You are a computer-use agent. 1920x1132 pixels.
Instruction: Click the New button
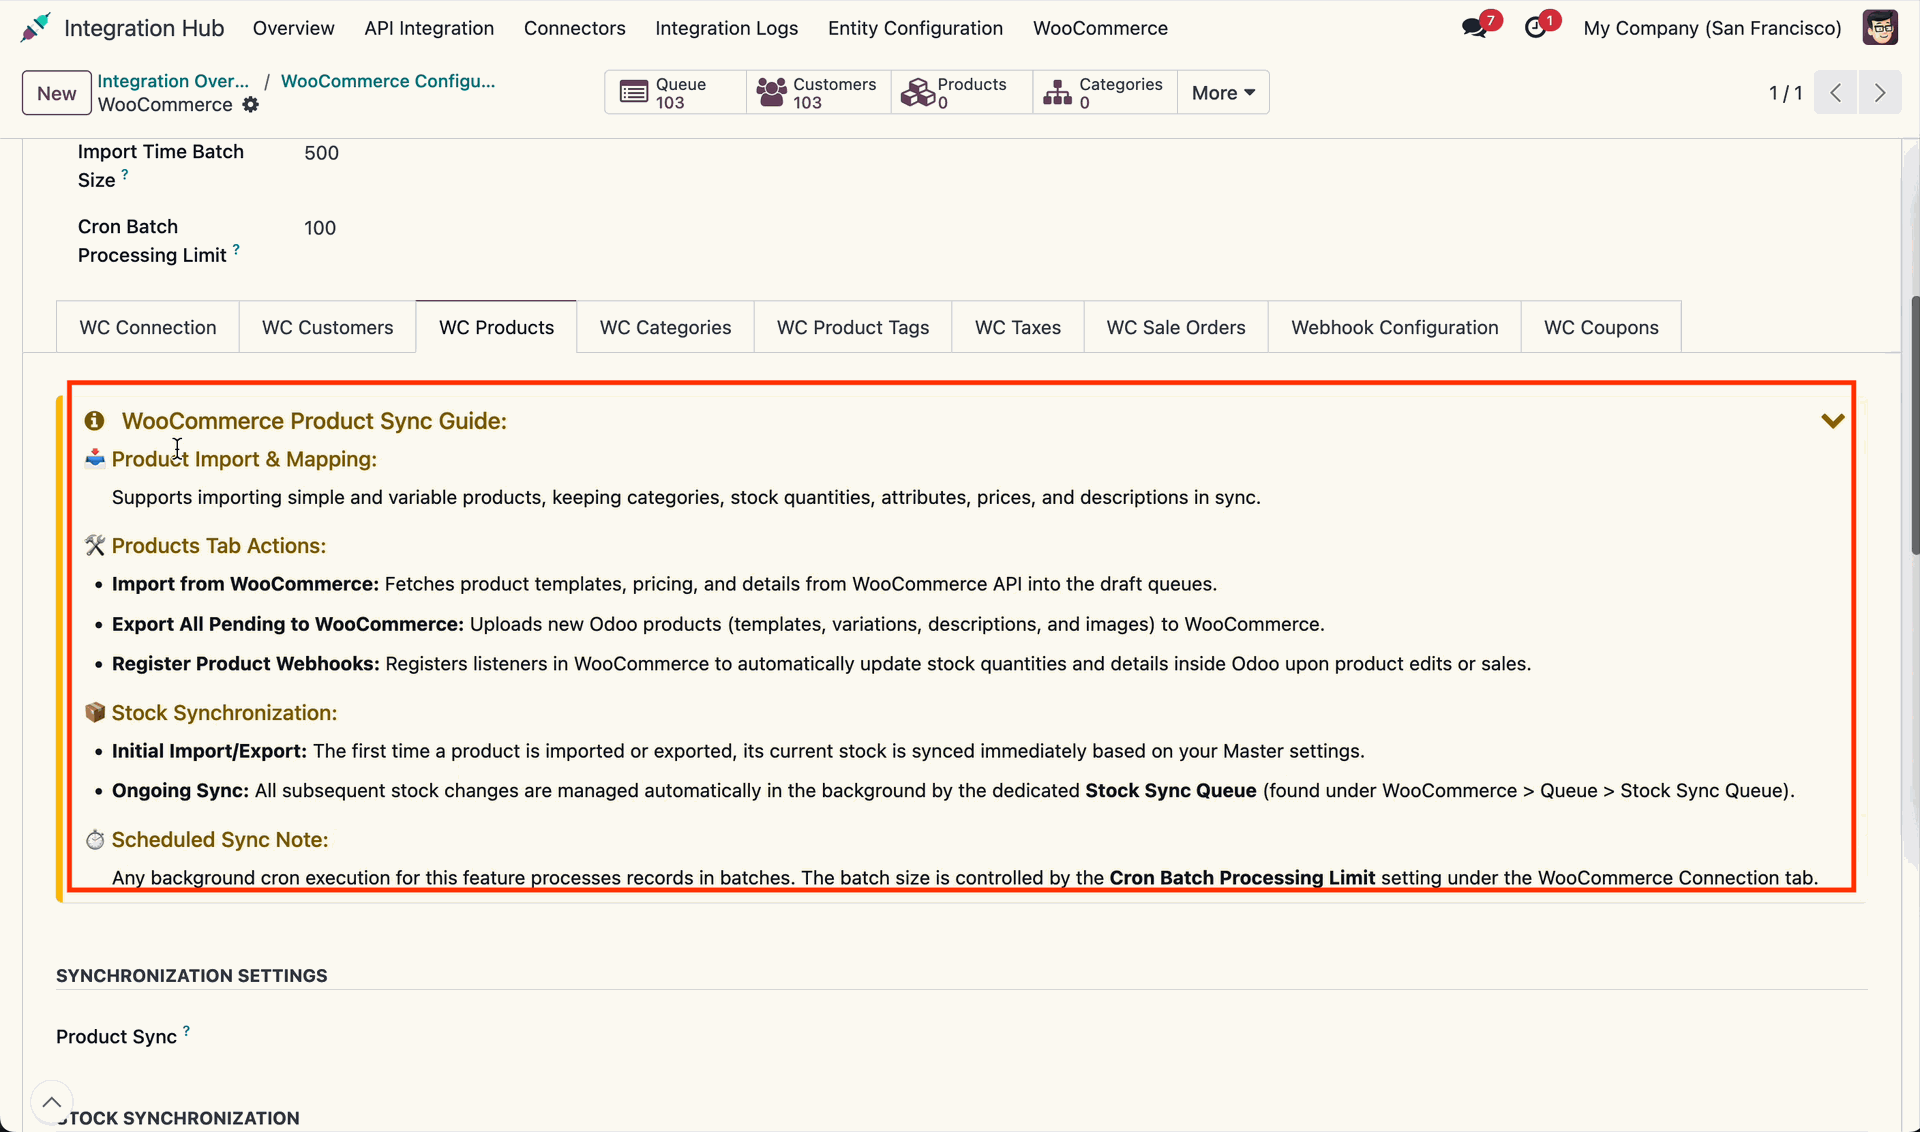pyautogui.click(x=57, y=93)
